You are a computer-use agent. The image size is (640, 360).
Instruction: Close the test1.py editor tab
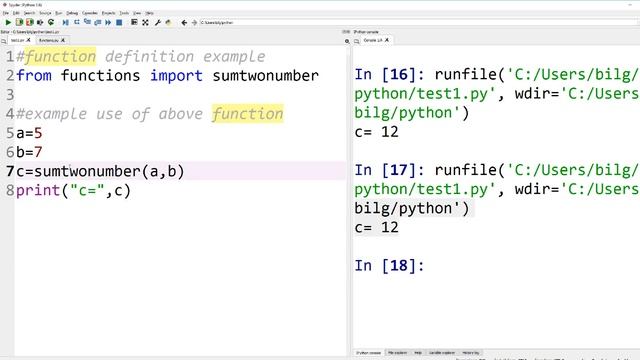29,40
